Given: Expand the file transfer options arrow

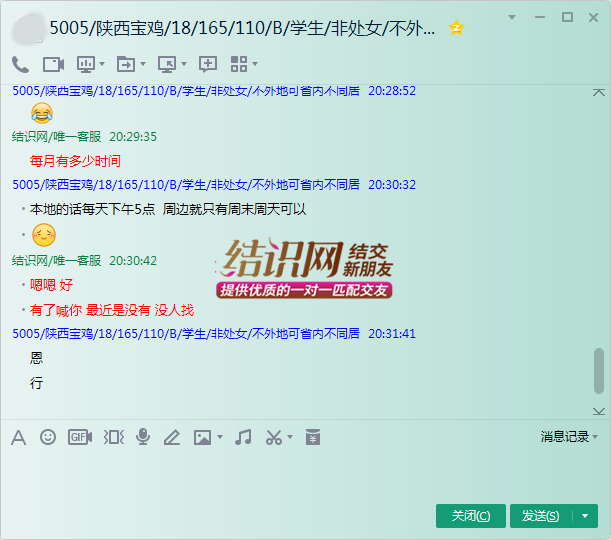Looking at the screenshot, I should (143, 64).
